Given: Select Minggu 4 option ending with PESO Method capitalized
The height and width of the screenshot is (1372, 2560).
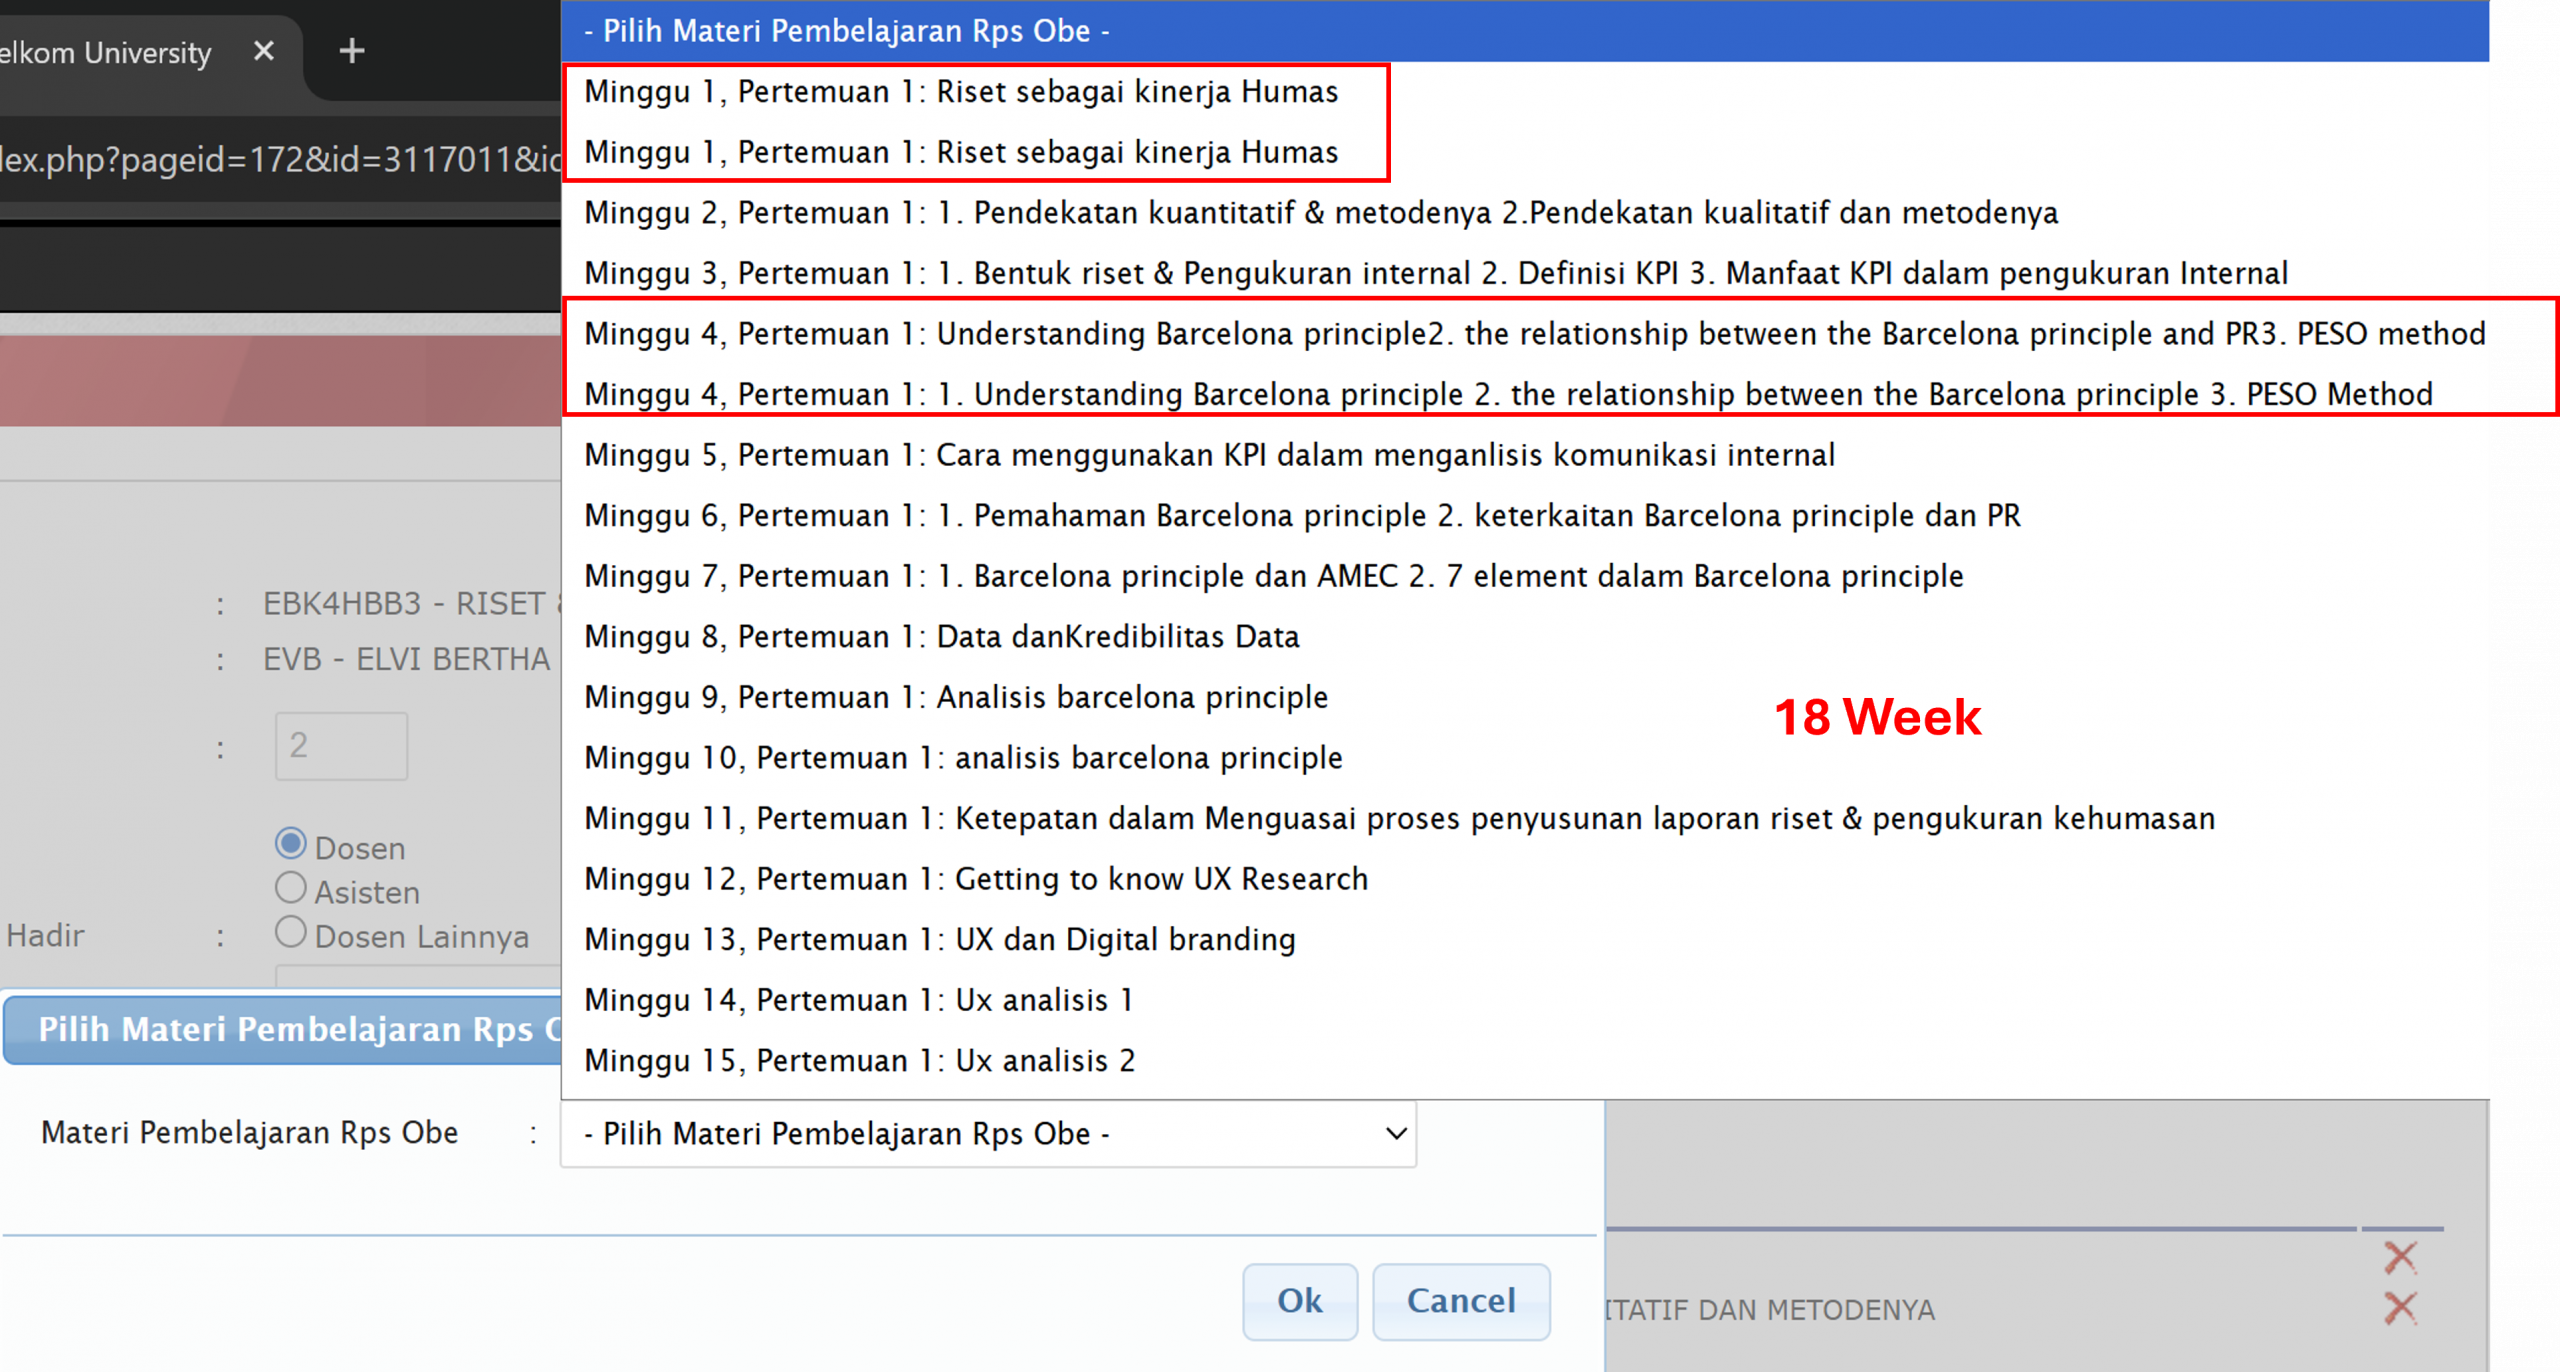Looking at the screenshot, I should pyautogui.click(x=1525, y=394).
